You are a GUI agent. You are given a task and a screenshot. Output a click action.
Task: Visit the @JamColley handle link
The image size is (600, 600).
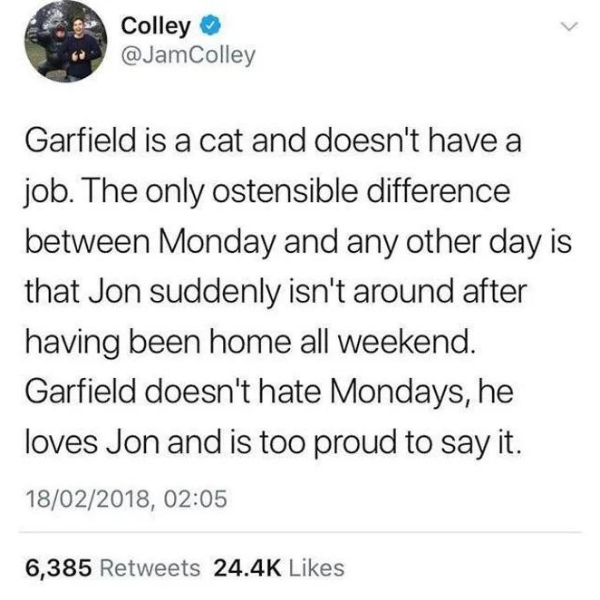[188, 55]
